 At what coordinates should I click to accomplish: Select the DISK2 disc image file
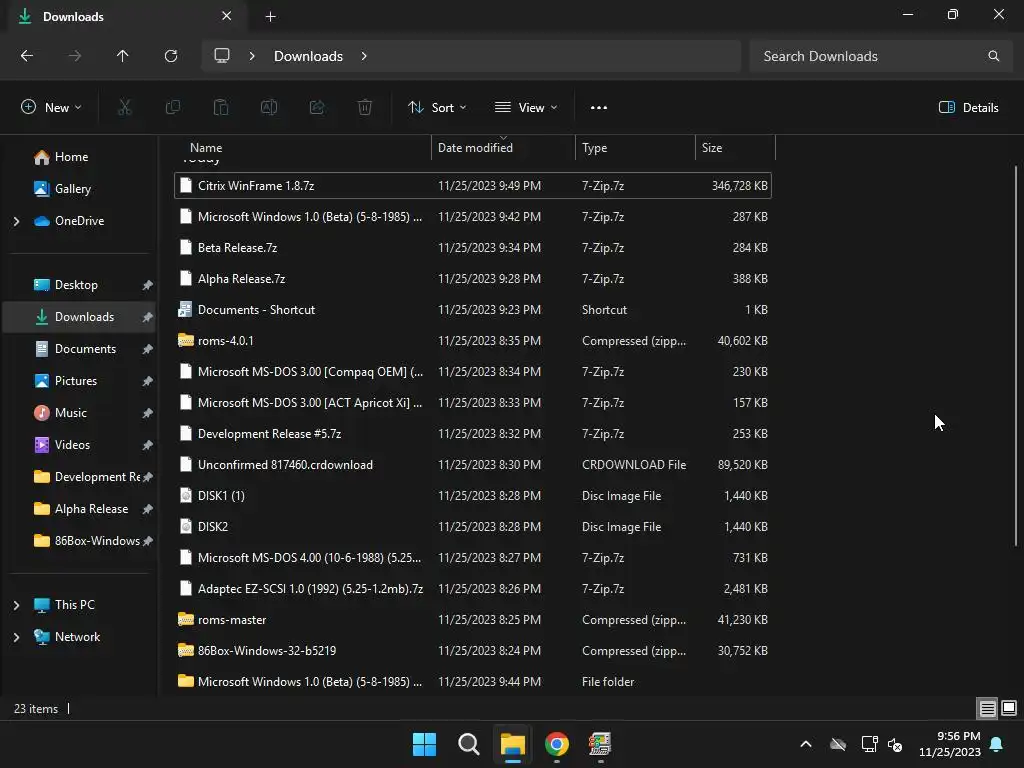tap(473, 526)
